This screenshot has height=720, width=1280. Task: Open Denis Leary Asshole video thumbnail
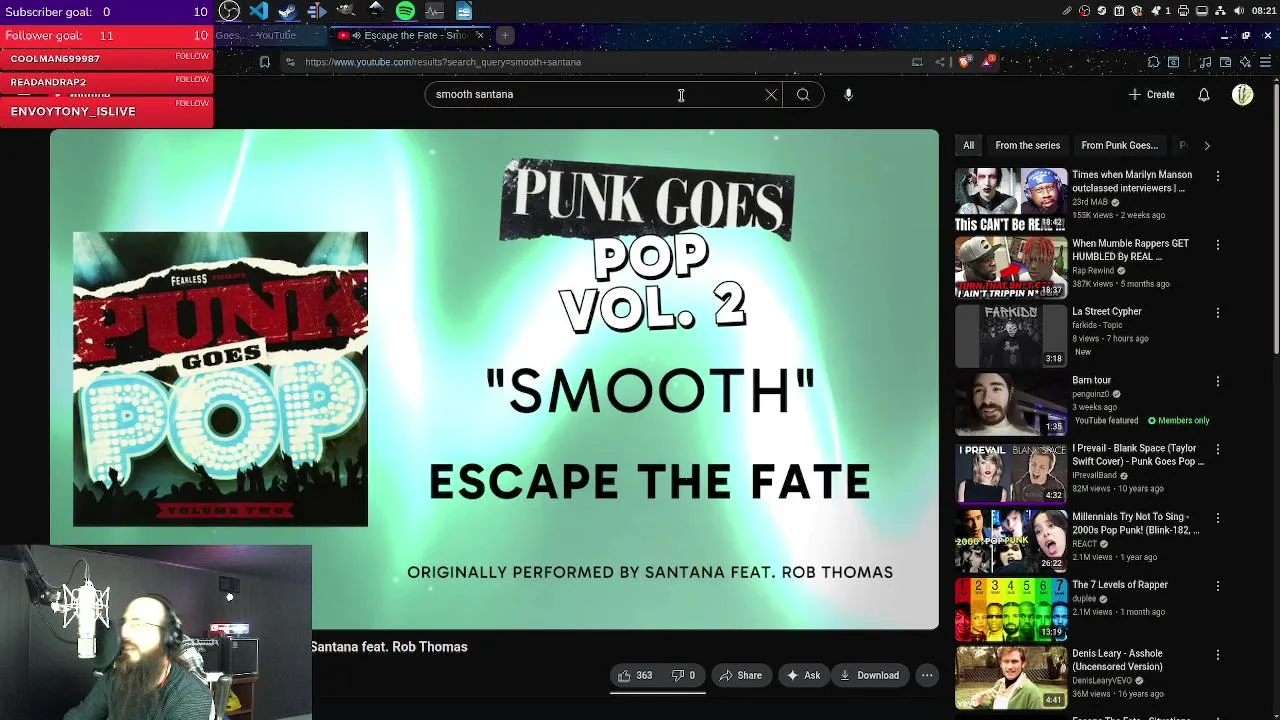[1011, 679]
